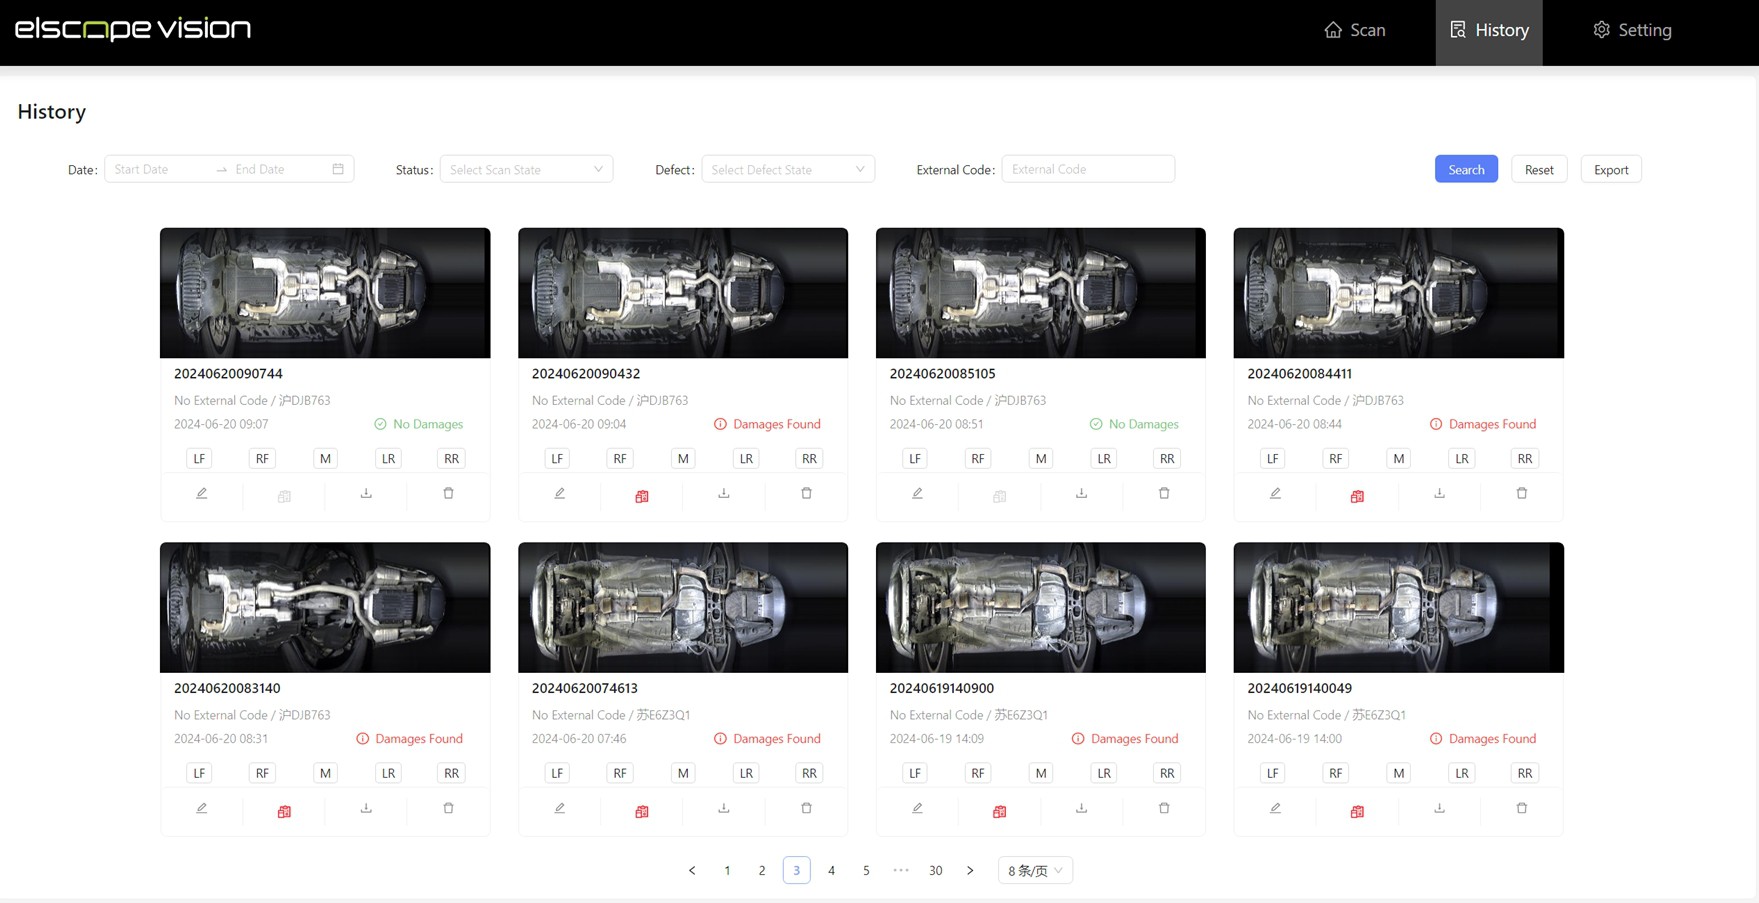This screenshot has height=903, width=1759.
Task: Go to page 1
Action: [x=727, y=870]
